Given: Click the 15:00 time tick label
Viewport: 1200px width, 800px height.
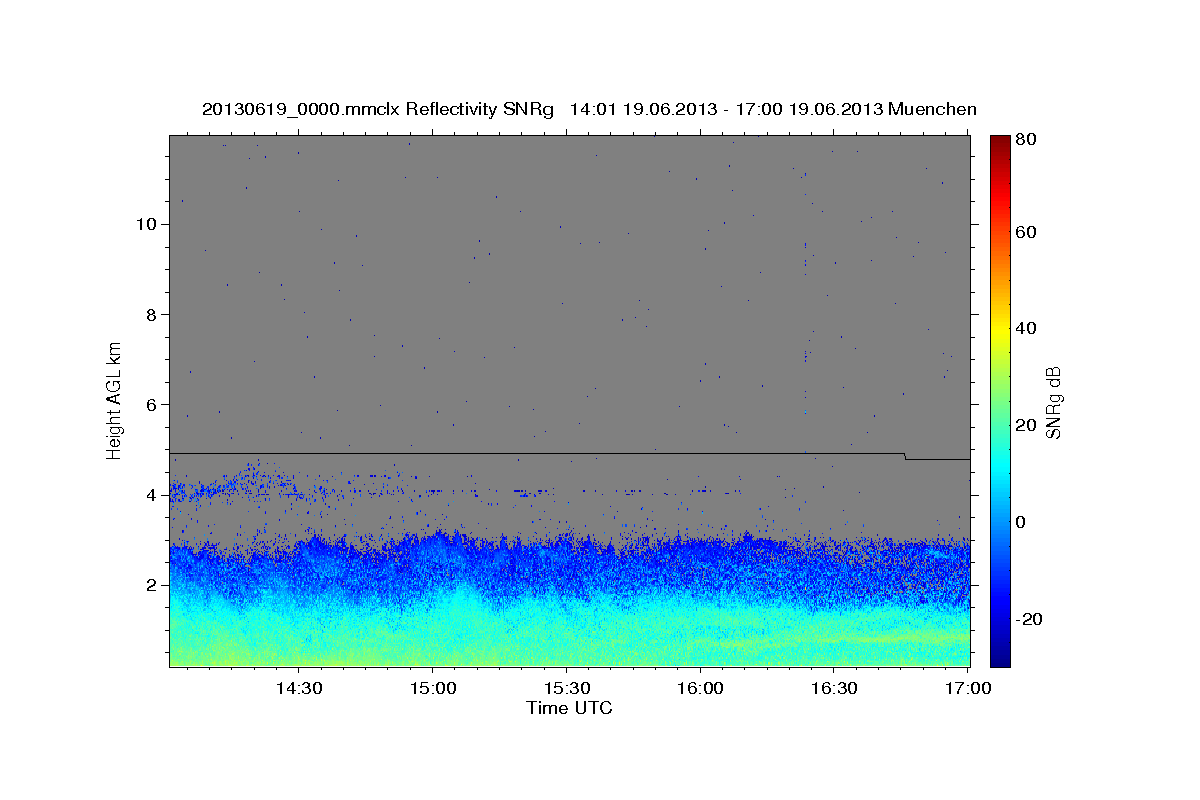Looking at the screenshot, I should [x=434, y=688].
